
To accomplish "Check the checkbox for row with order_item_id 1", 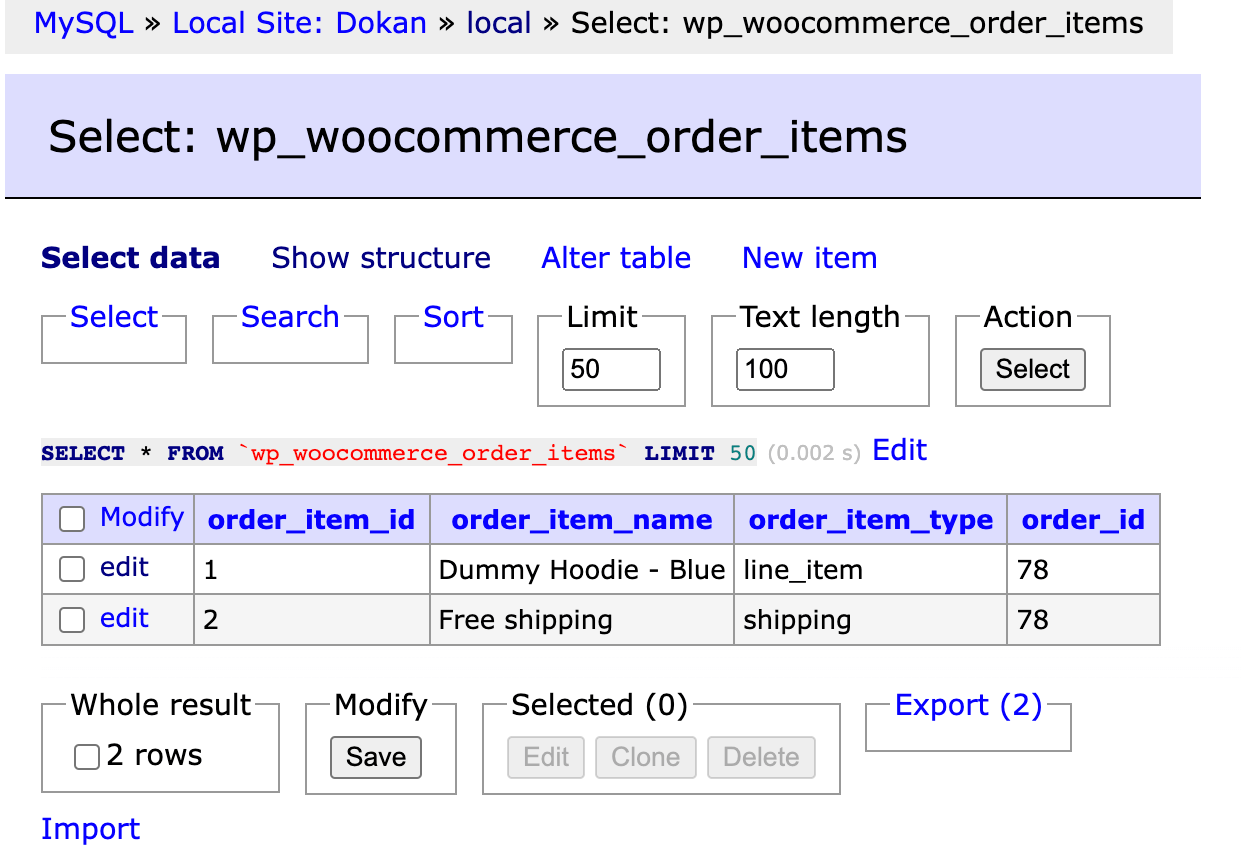I will click(71, 569).
